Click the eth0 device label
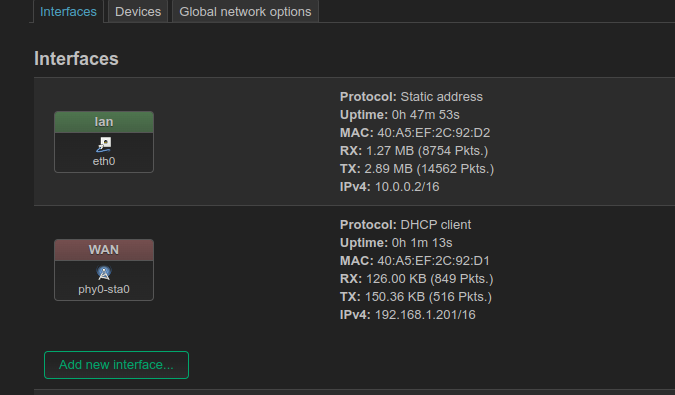Screen dimensions: 675x395 [x=104, y=161]
